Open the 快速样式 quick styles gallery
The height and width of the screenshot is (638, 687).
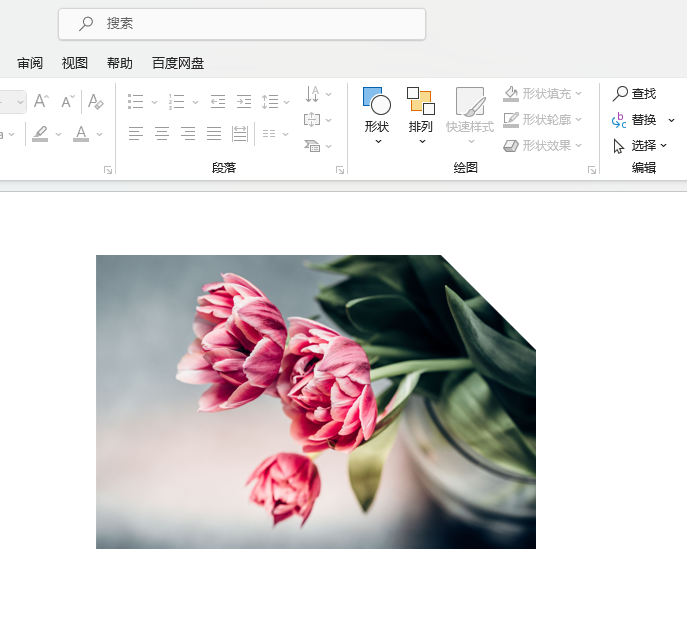pyautogui.click(x=470, y=116)
